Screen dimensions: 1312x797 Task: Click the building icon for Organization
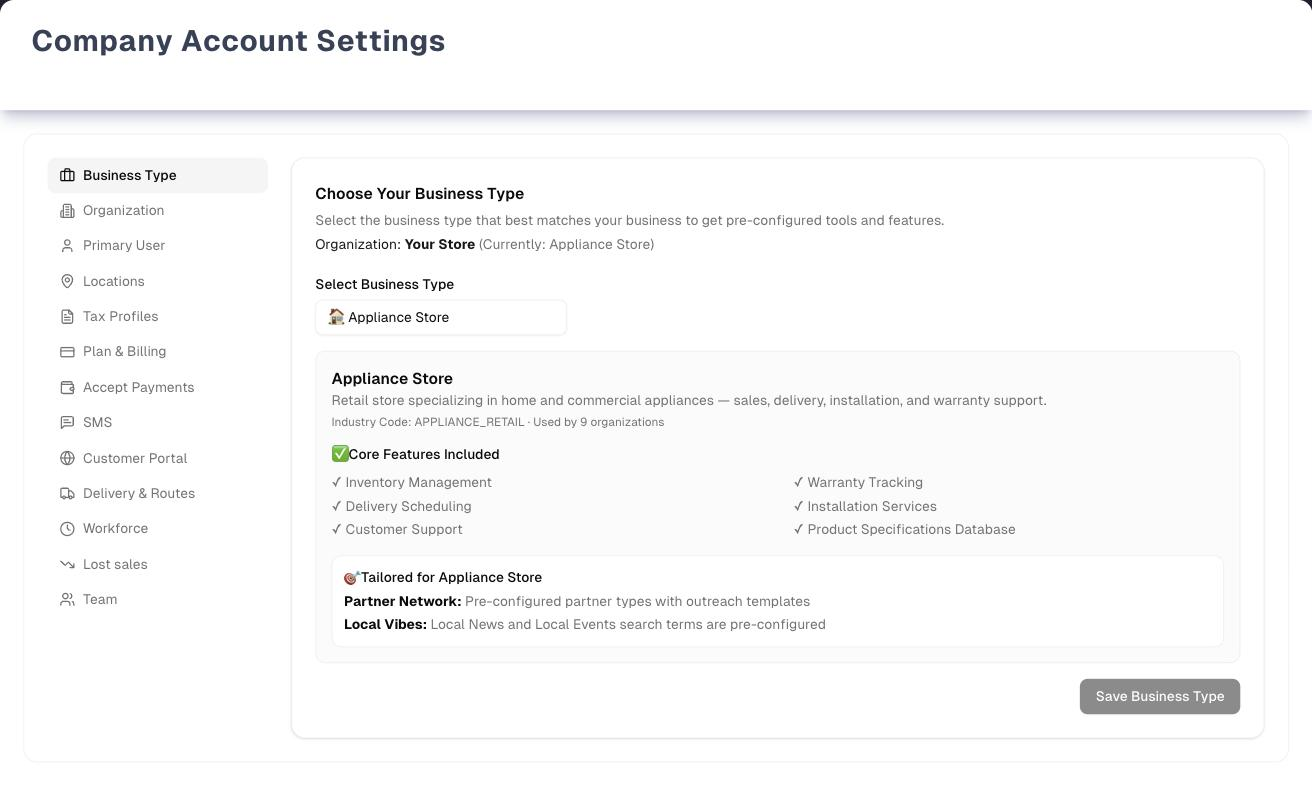(67, 210)
